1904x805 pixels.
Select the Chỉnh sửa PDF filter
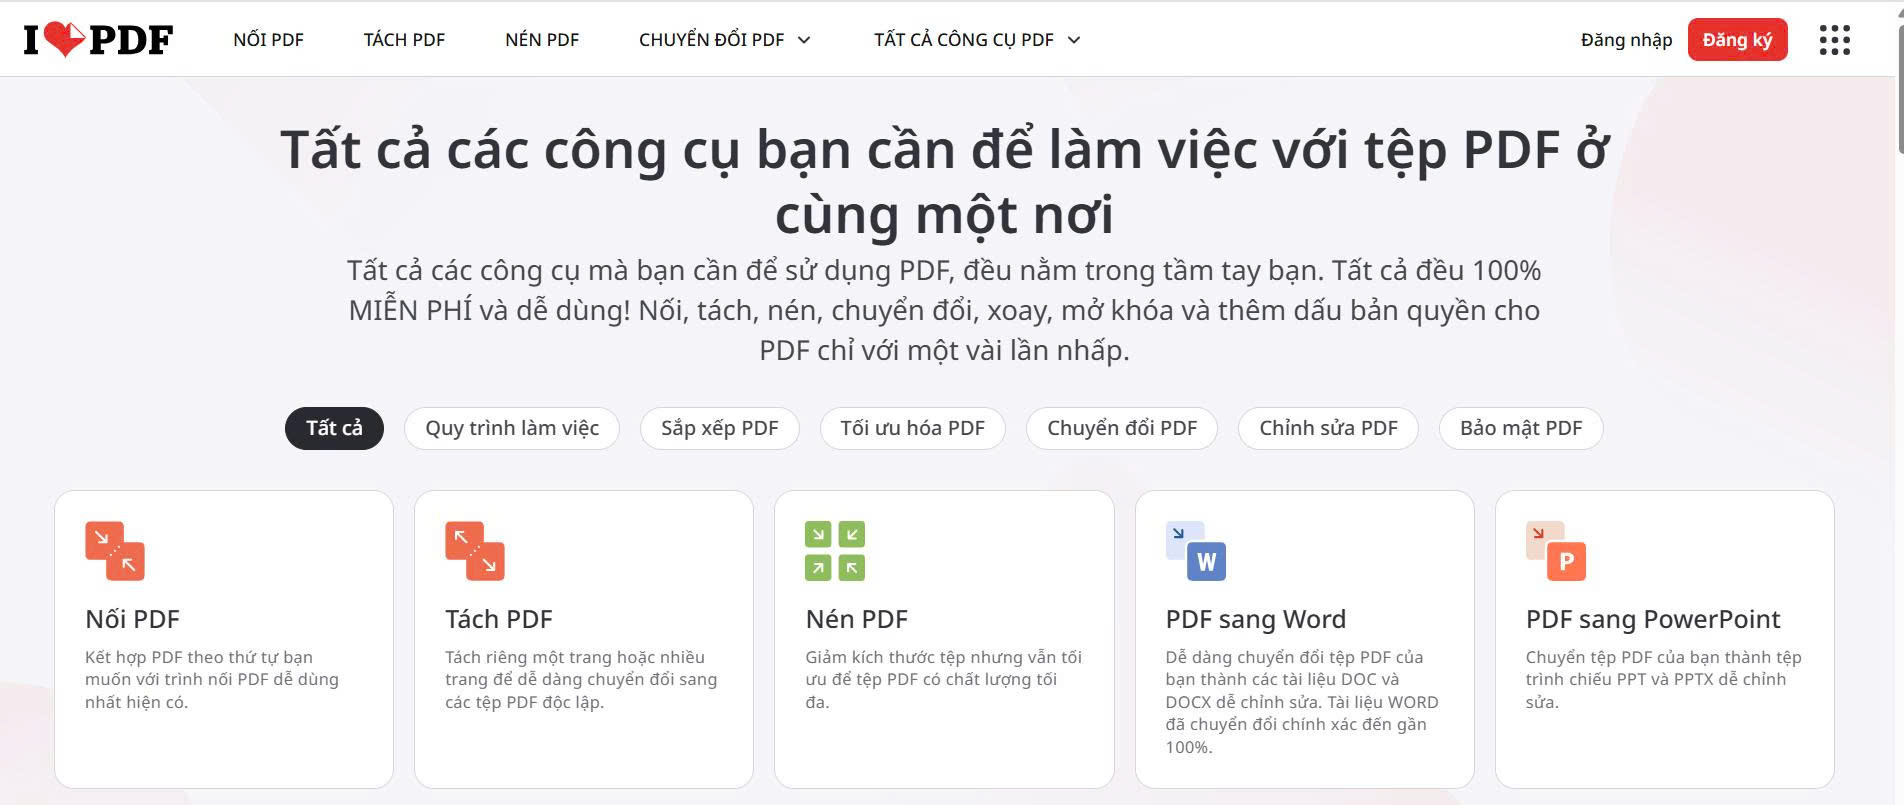pyautogui.click(x=1328, y=428)
